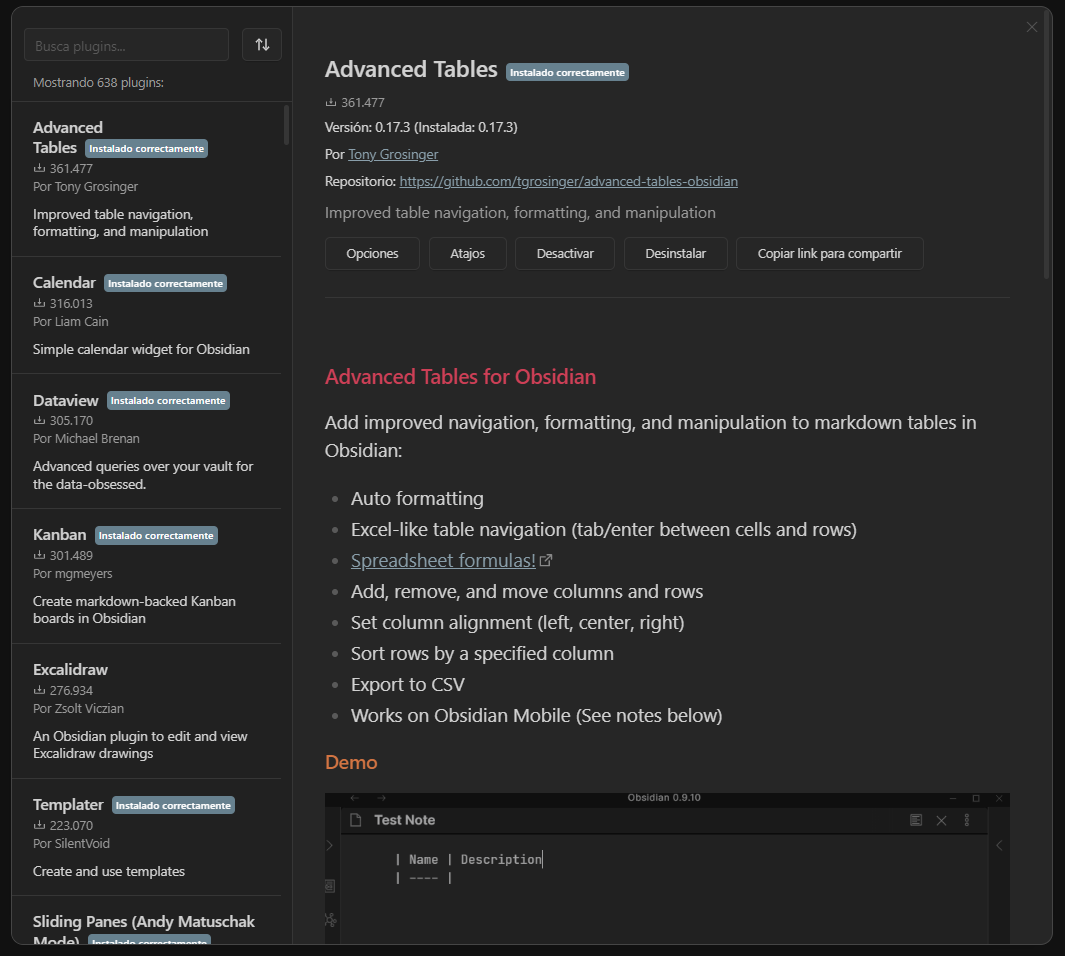The height and width of the screenshot is (956, 1065).
Task: Click 'Create and use templates' description
Action: point(109,871)
